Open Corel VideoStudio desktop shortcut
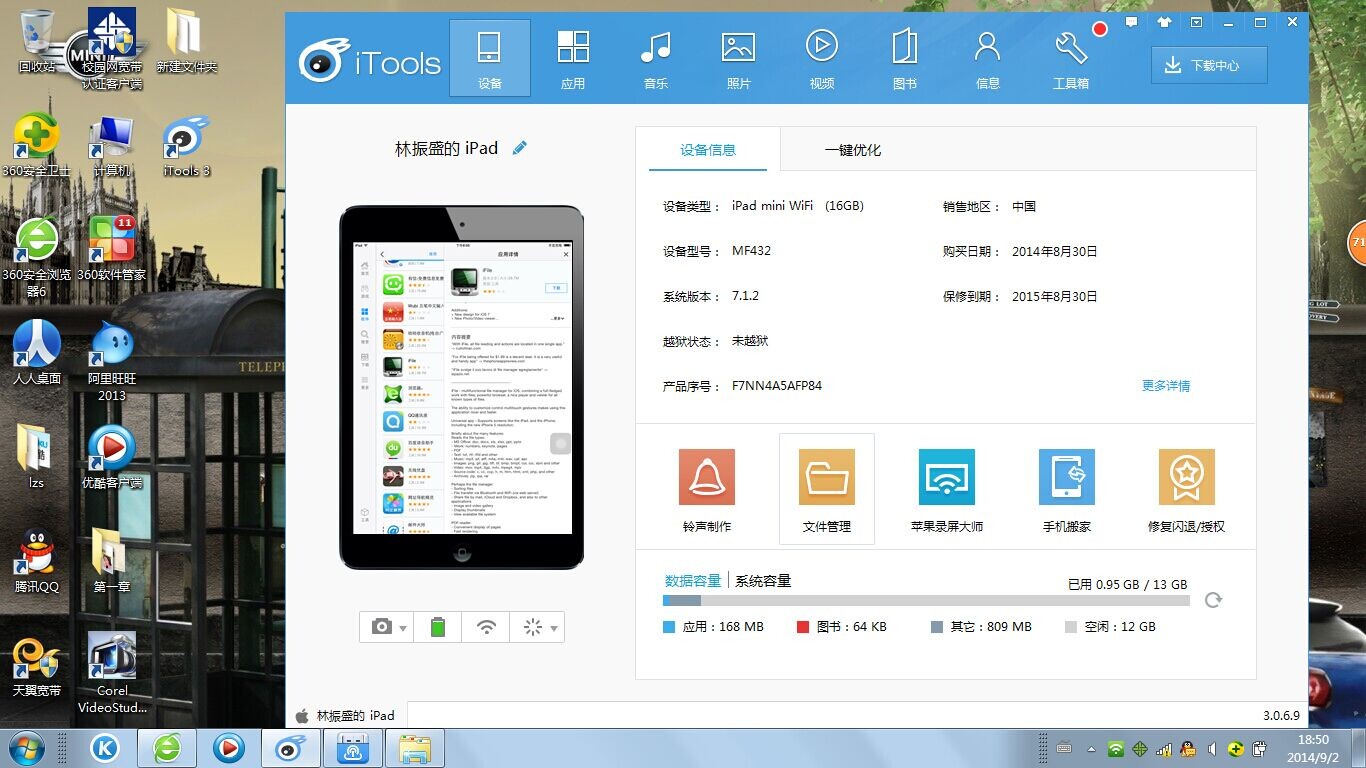This screenshot has height=768, width=1366. click(112, 673)
